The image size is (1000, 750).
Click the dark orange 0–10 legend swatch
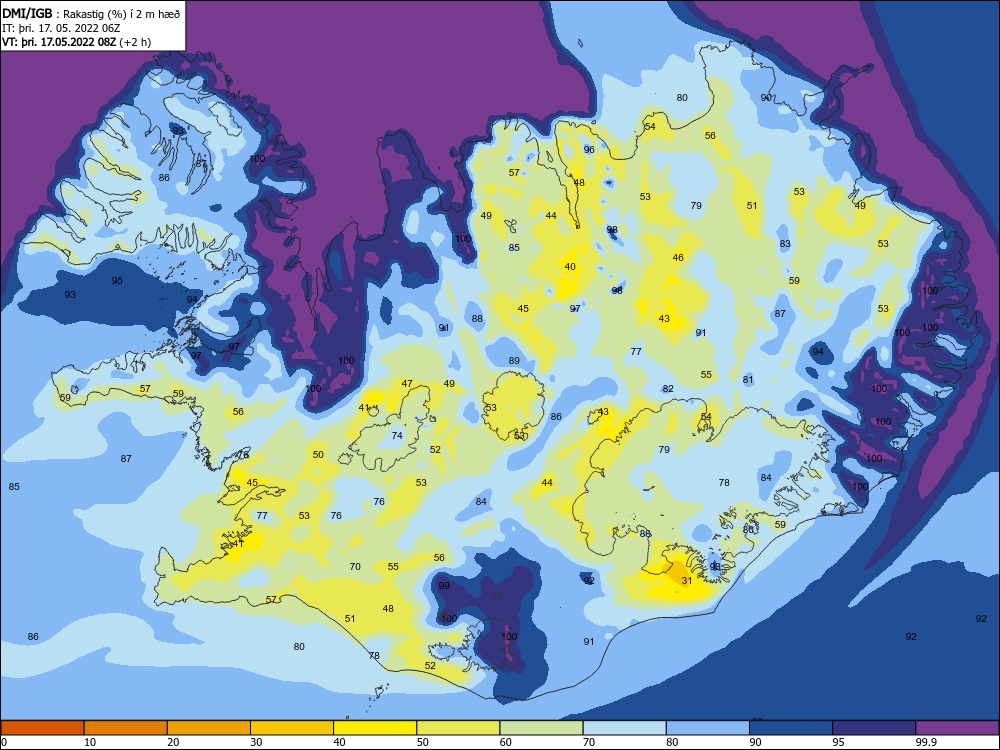coord(43,728)
